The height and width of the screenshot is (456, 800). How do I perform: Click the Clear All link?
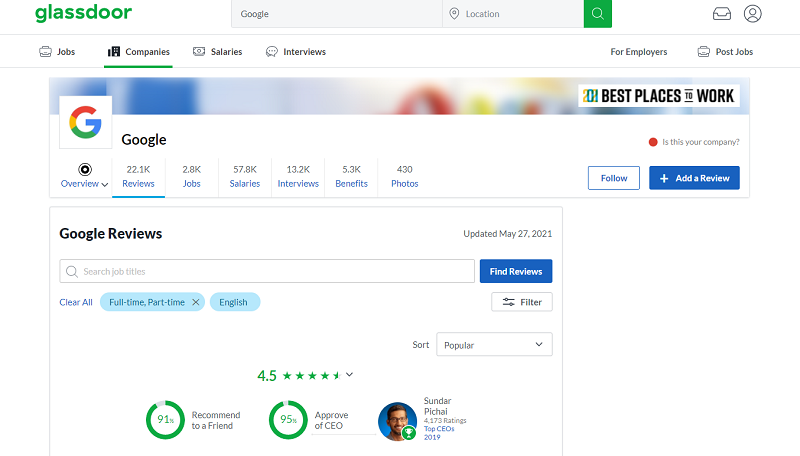(76, 302)
